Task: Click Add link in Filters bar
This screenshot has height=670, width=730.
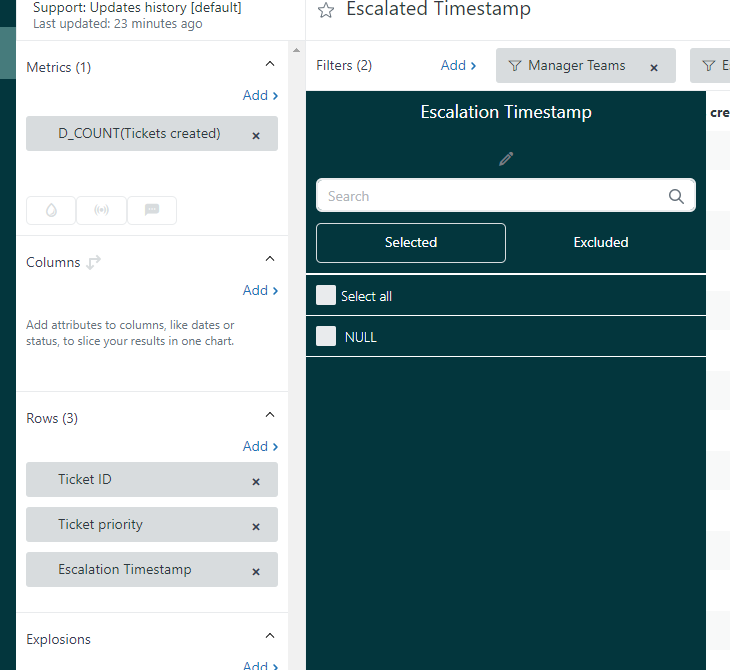Action: coord(458,65)
